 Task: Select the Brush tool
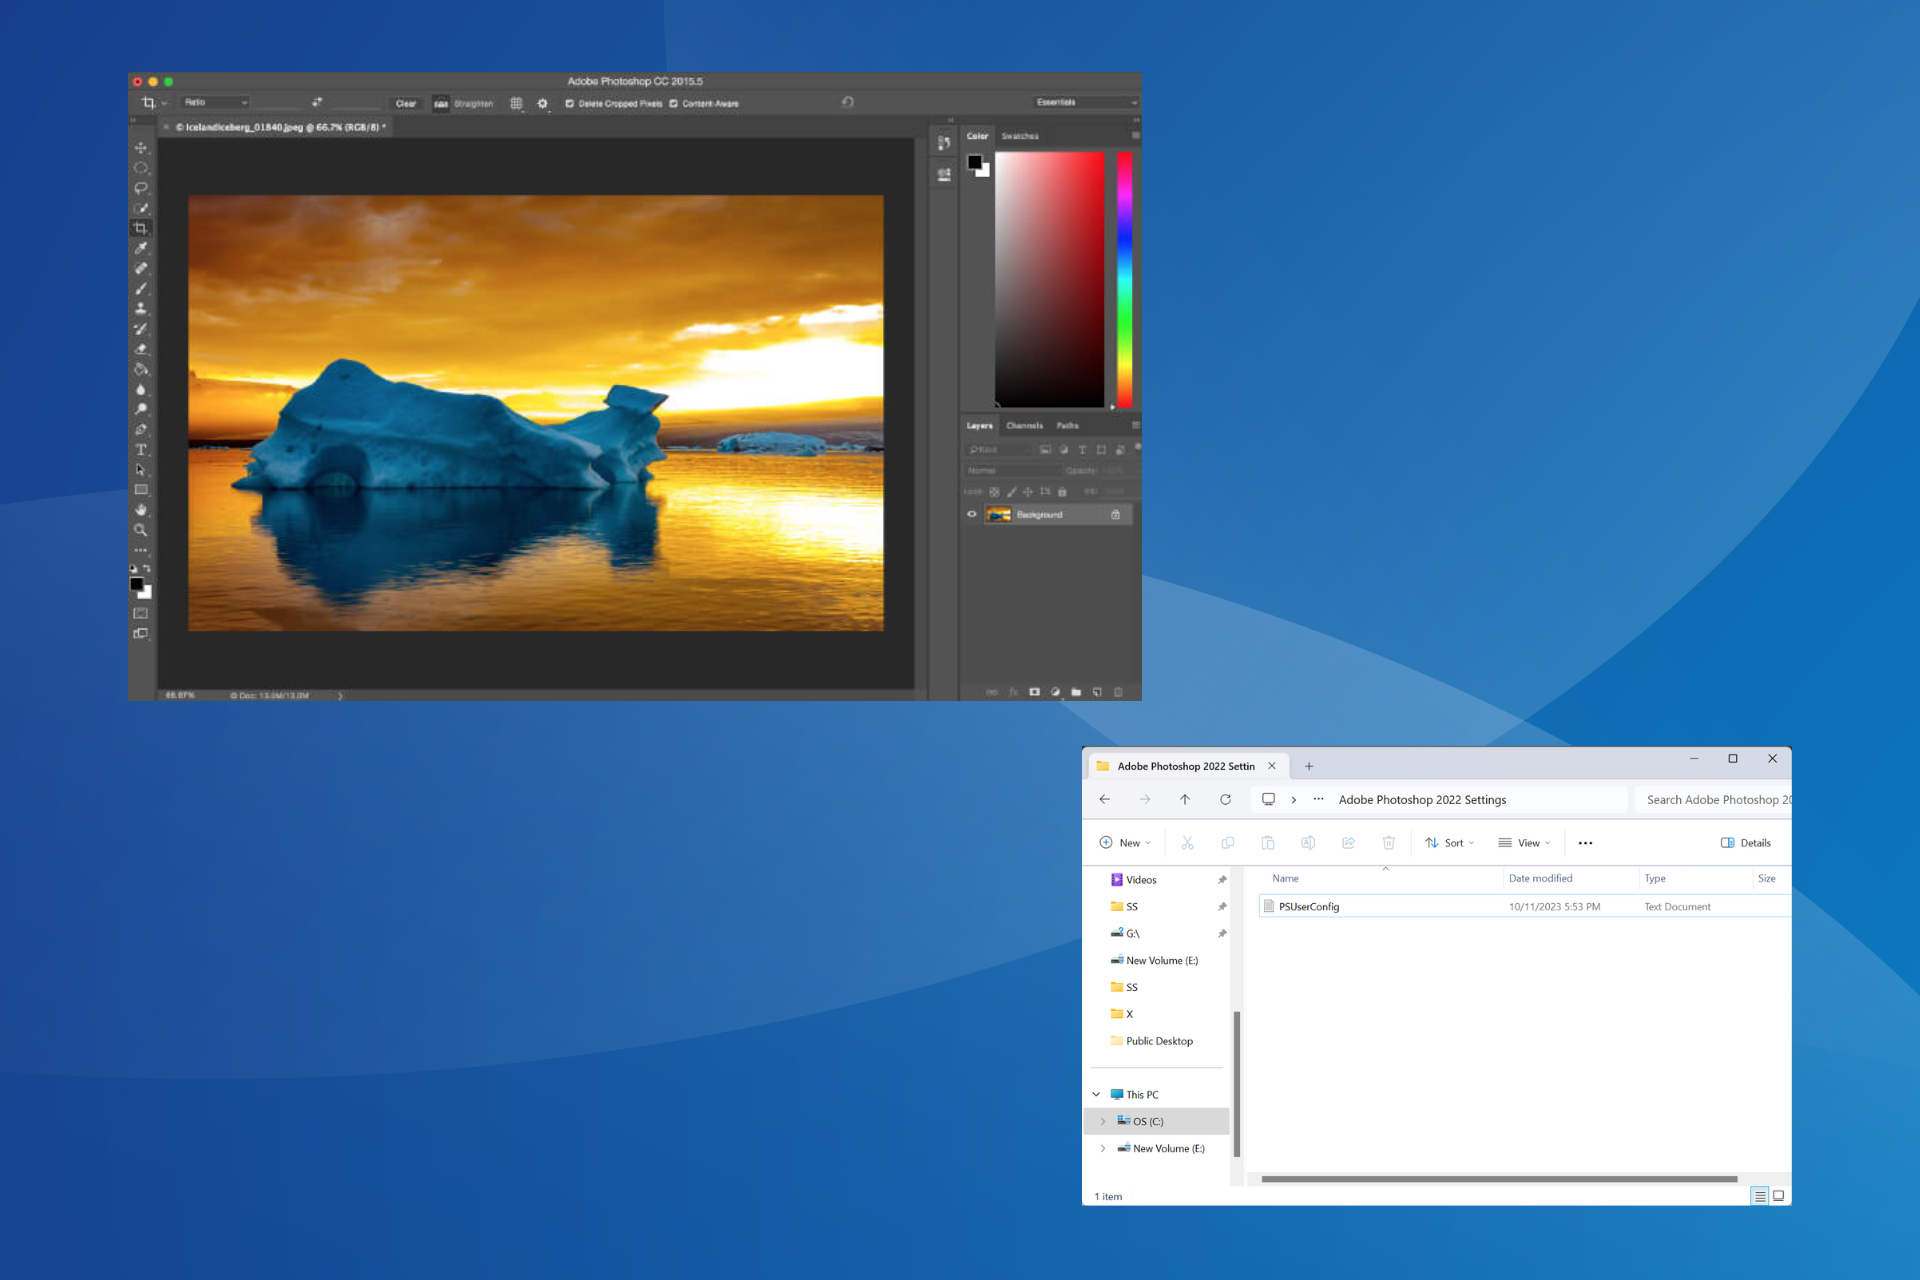click(141, 288)
